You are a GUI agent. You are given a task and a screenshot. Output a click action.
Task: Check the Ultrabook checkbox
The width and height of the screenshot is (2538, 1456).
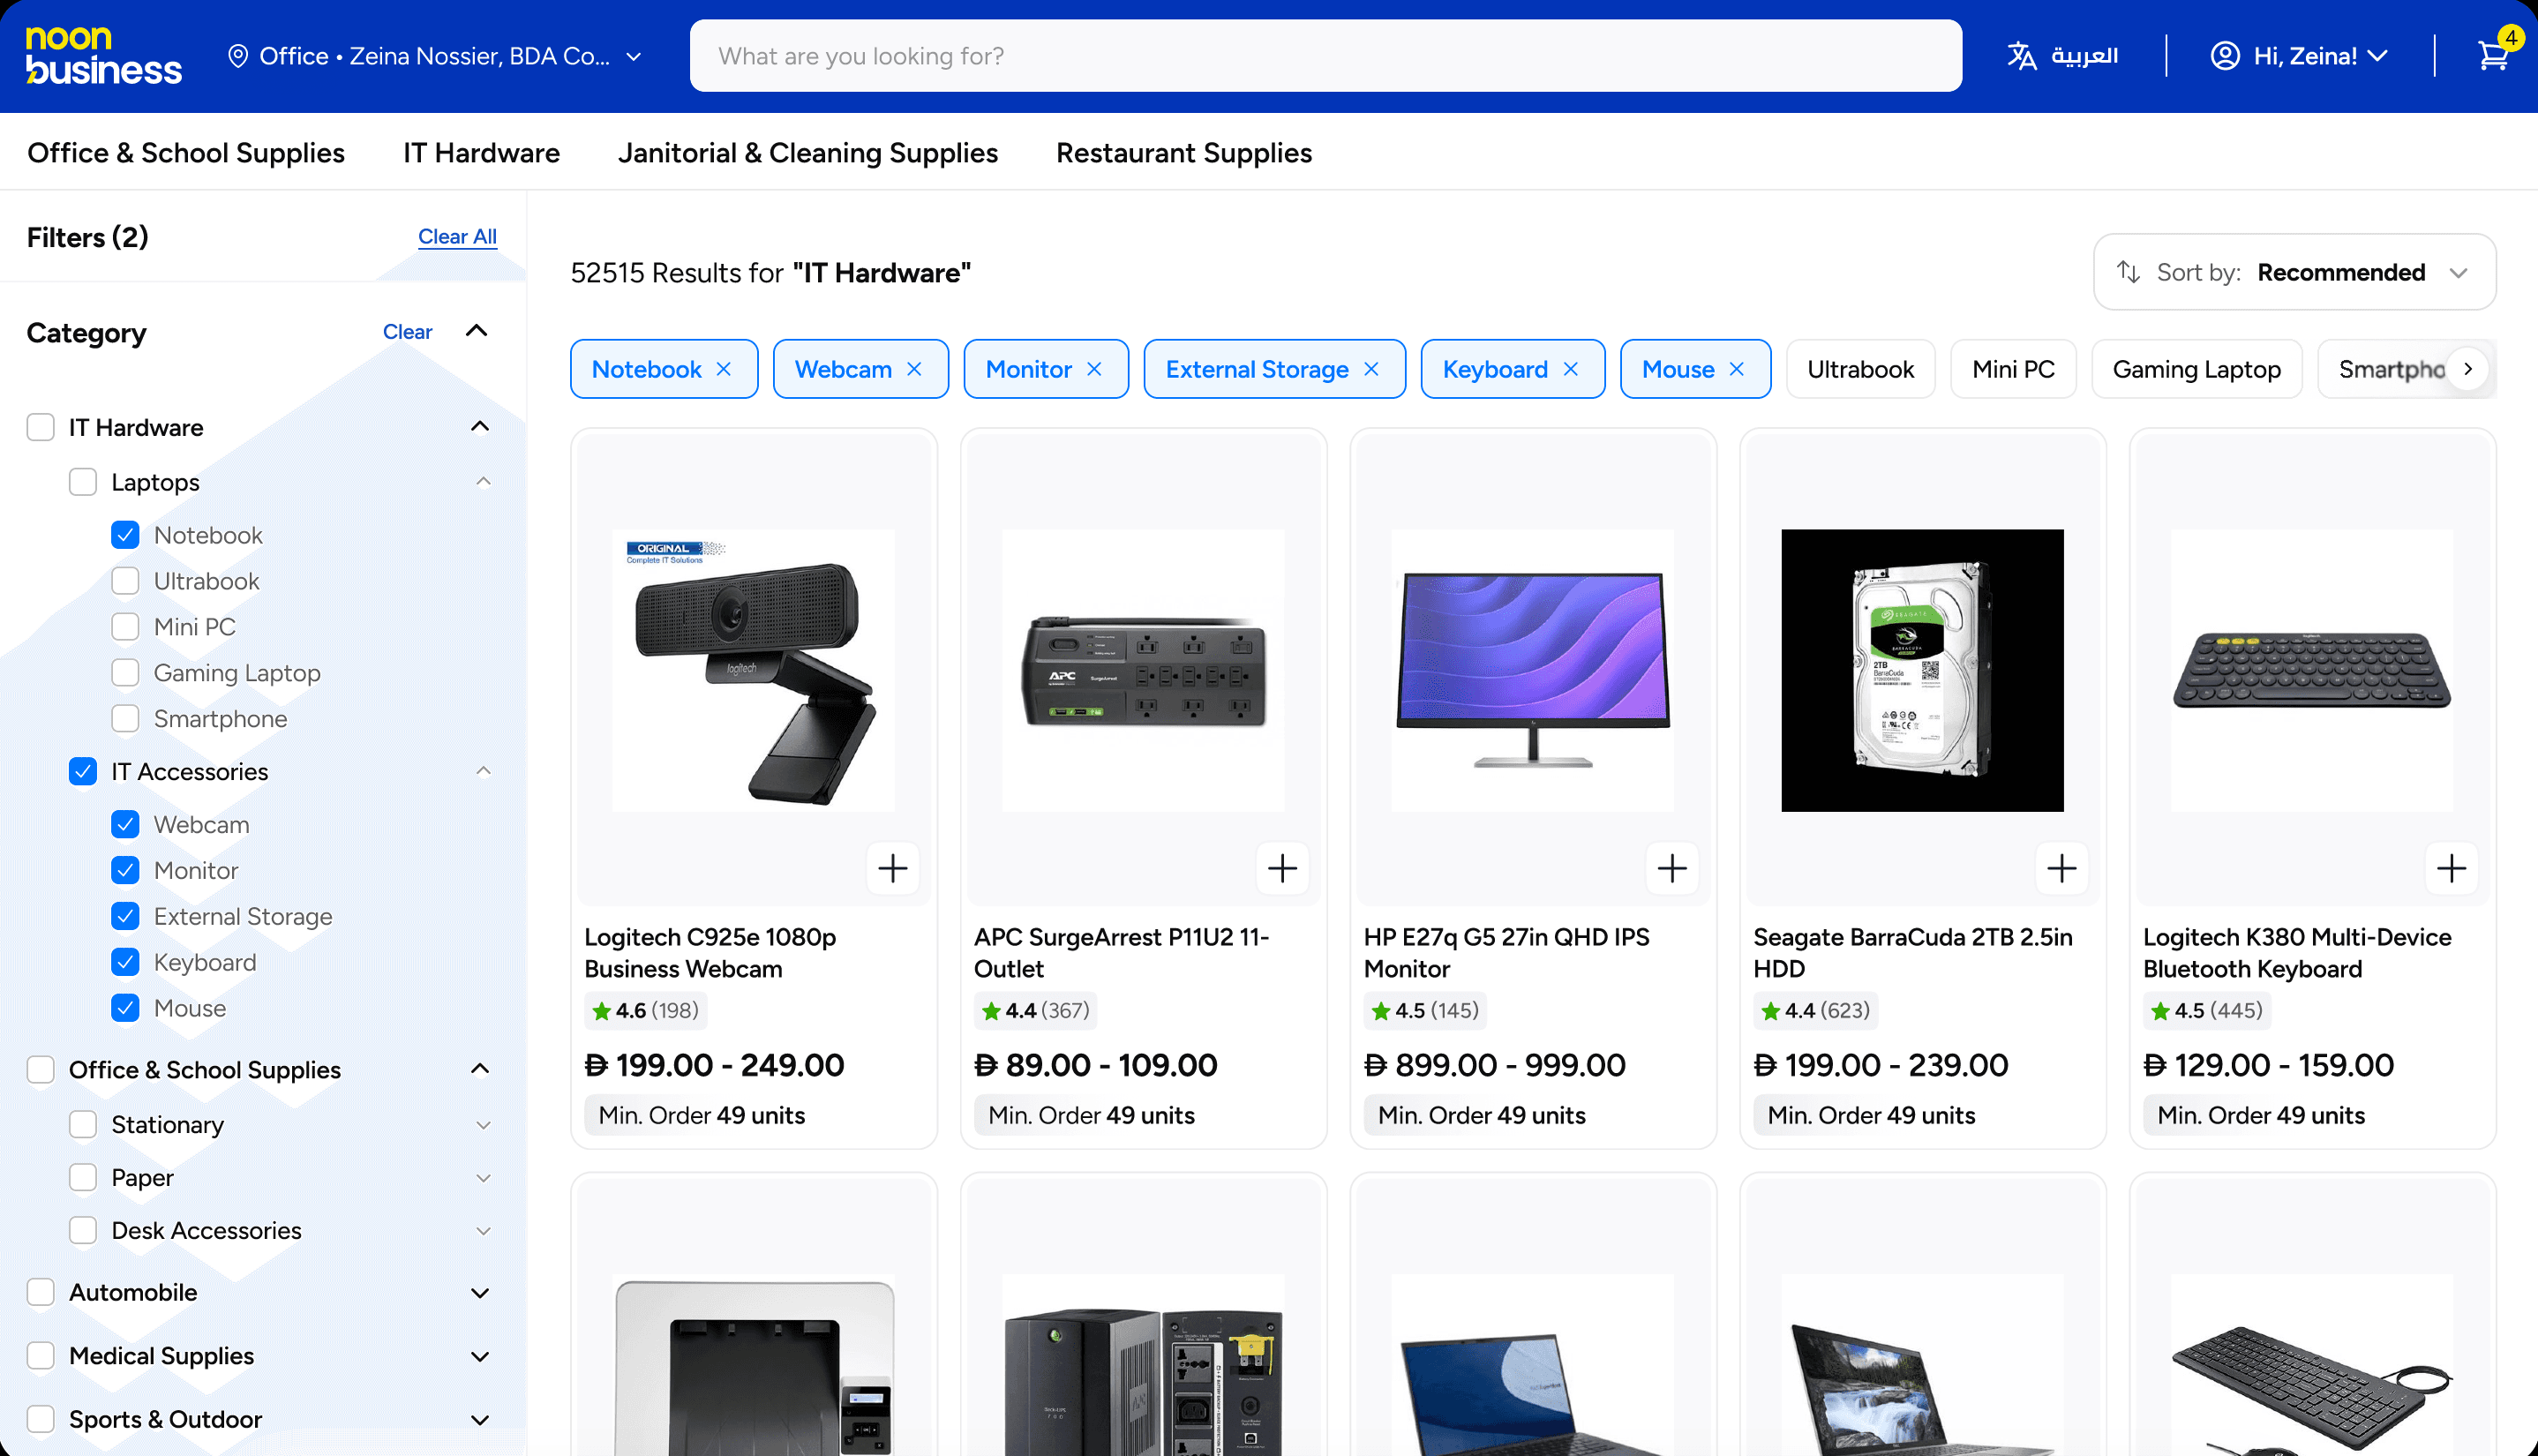click(125, 581)
